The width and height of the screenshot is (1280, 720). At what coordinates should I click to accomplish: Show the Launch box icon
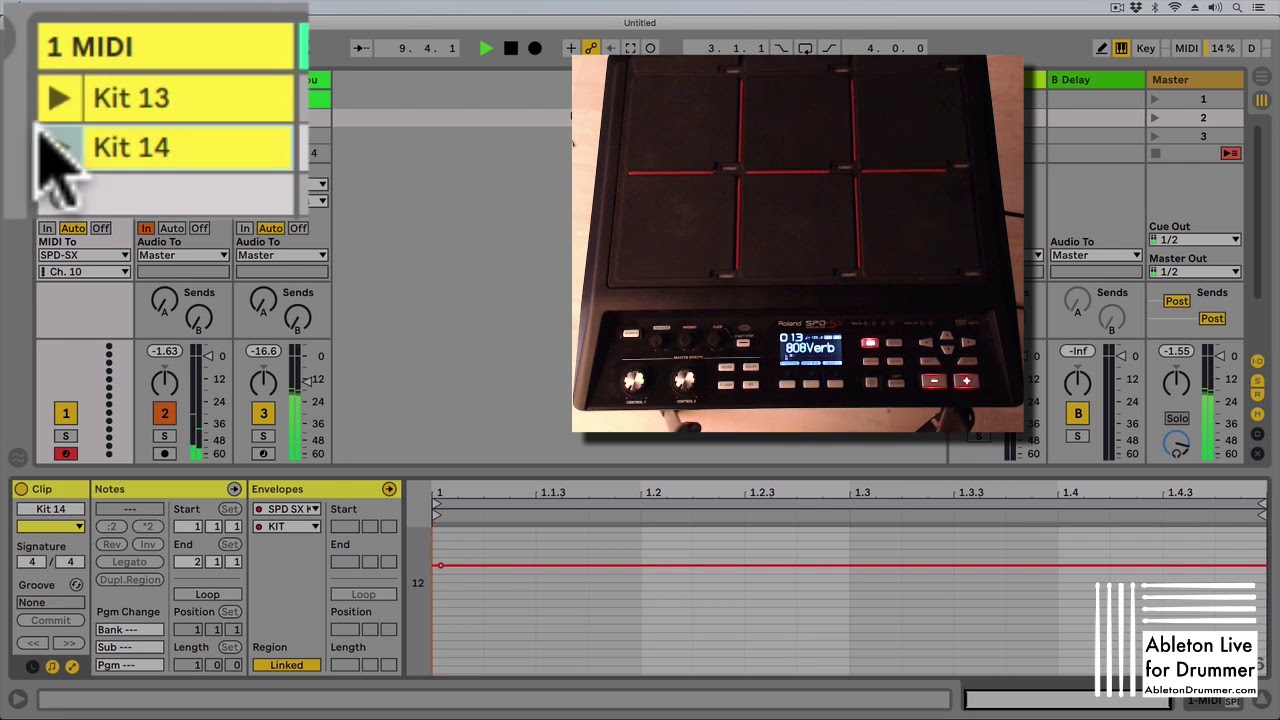32,666
